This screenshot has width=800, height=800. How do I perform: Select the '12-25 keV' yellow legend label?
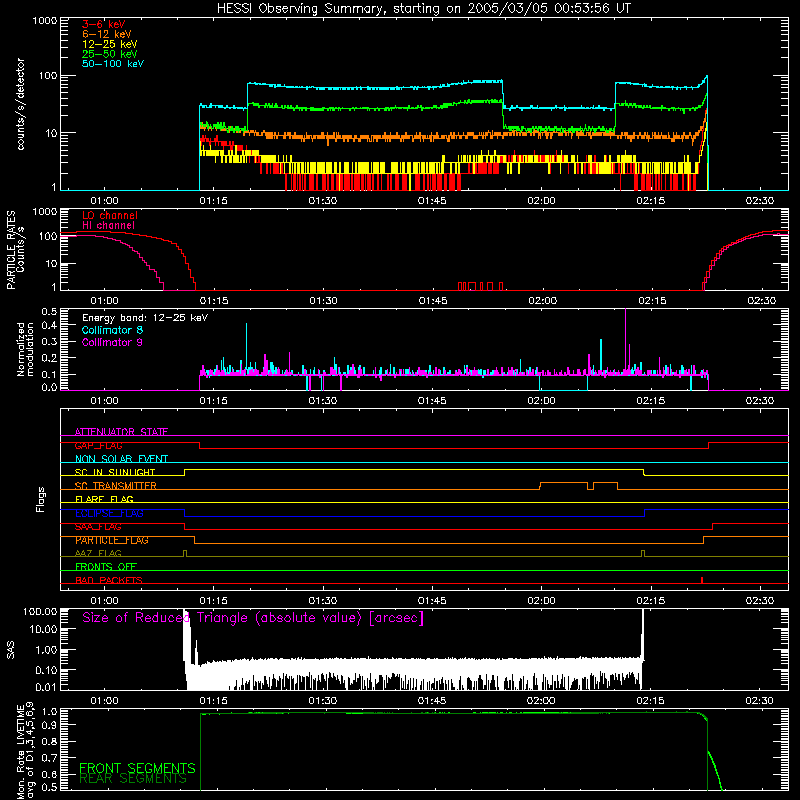[110, 44]
